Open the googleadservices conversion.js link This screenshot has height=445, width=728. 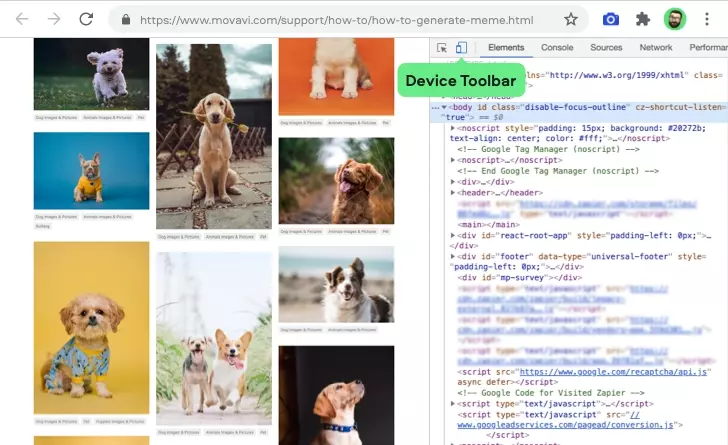click(565, 425)
